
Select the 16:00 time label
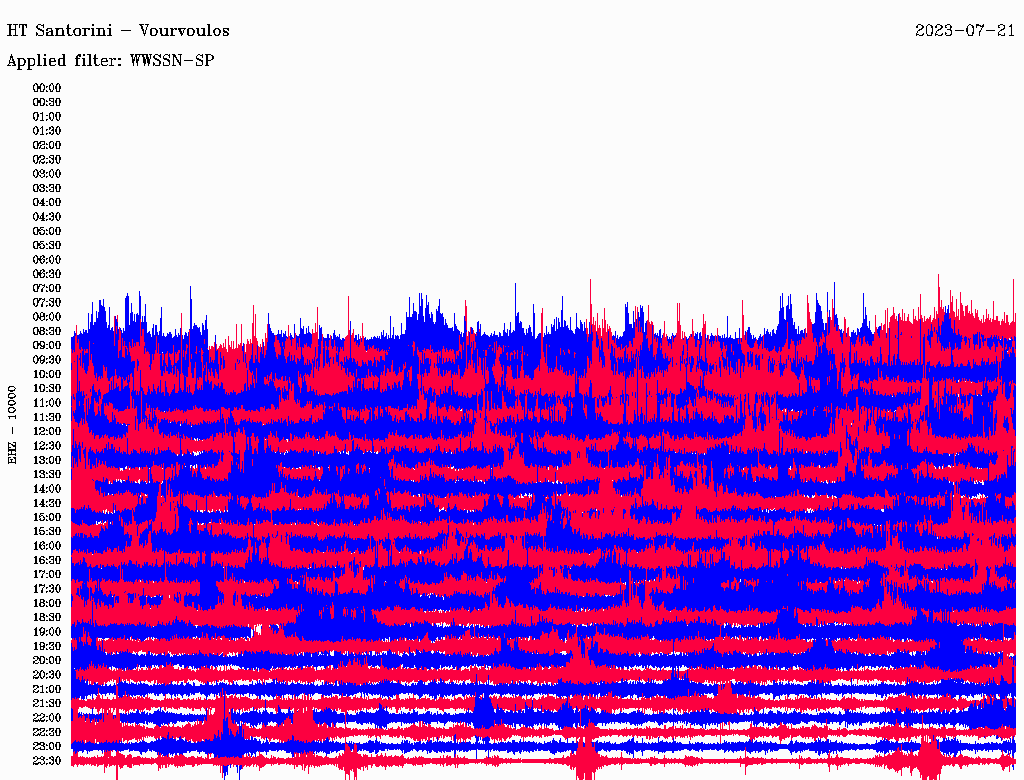47,546
